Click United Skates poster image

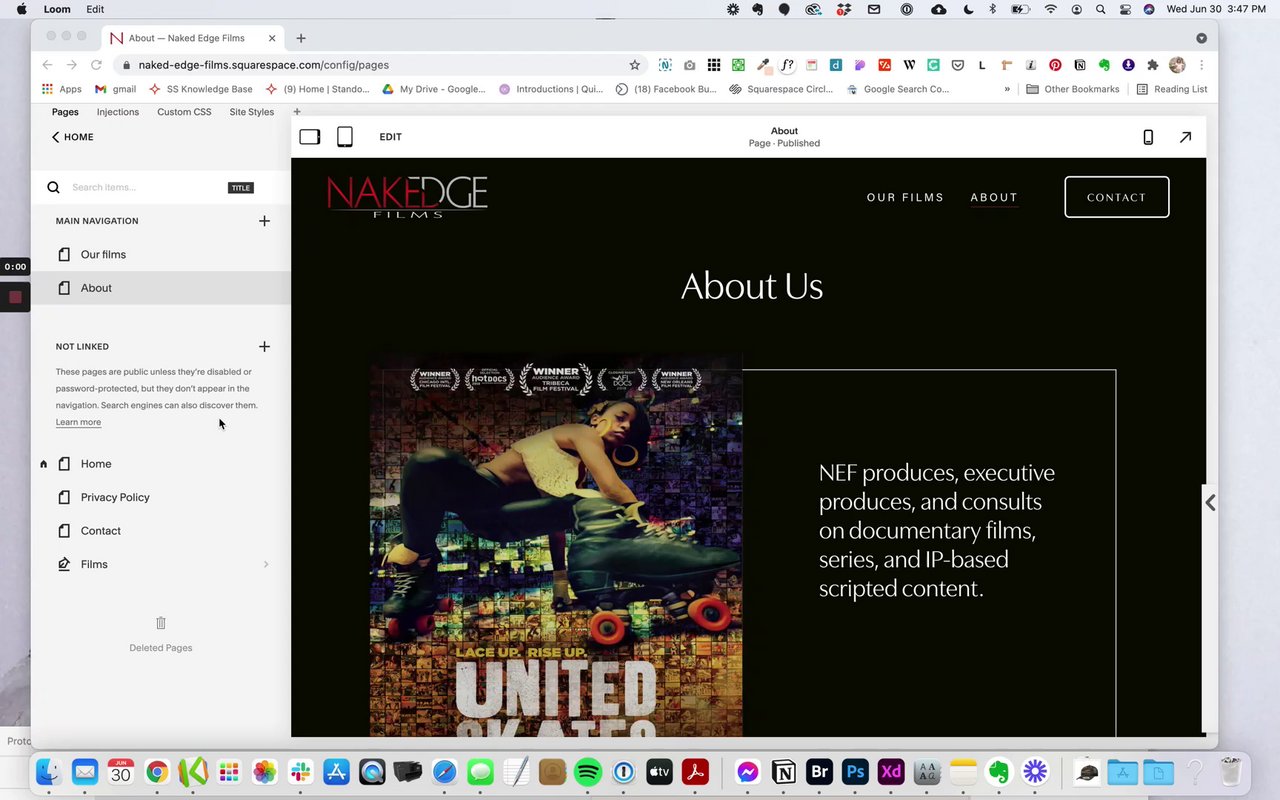coord(556,546)
